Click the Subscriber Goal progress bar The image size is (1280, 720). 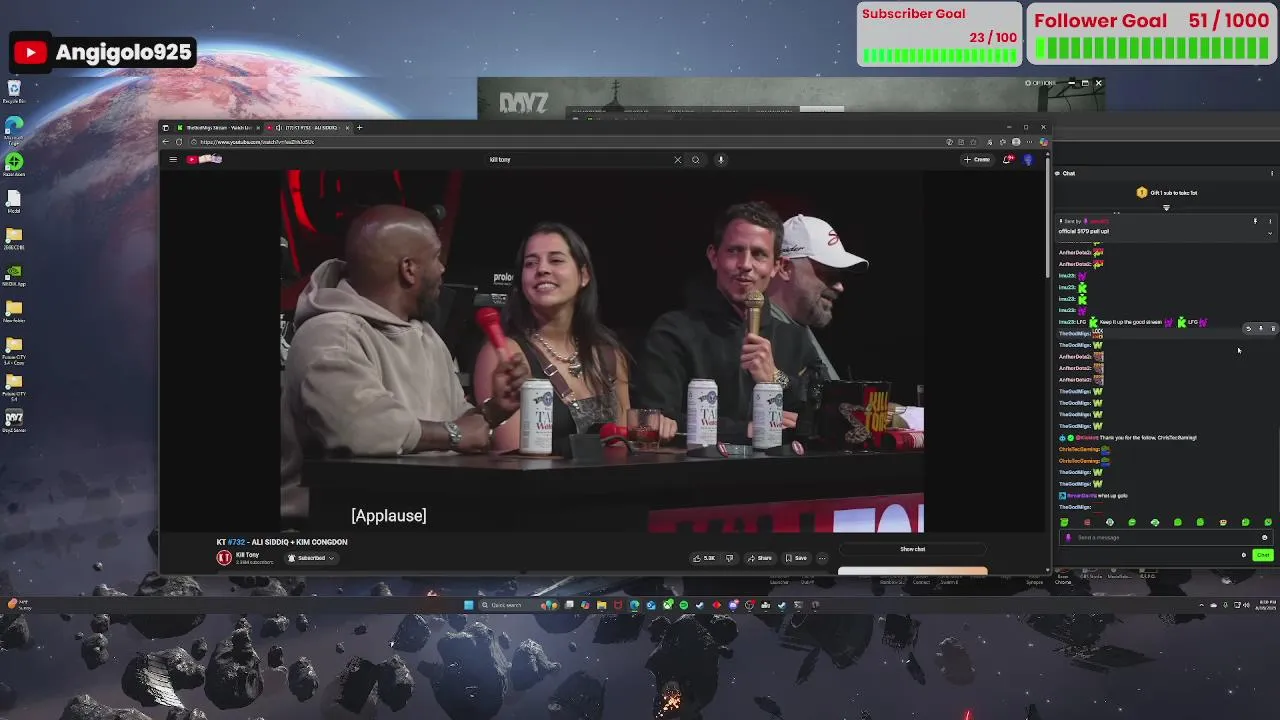pos(940,55)
